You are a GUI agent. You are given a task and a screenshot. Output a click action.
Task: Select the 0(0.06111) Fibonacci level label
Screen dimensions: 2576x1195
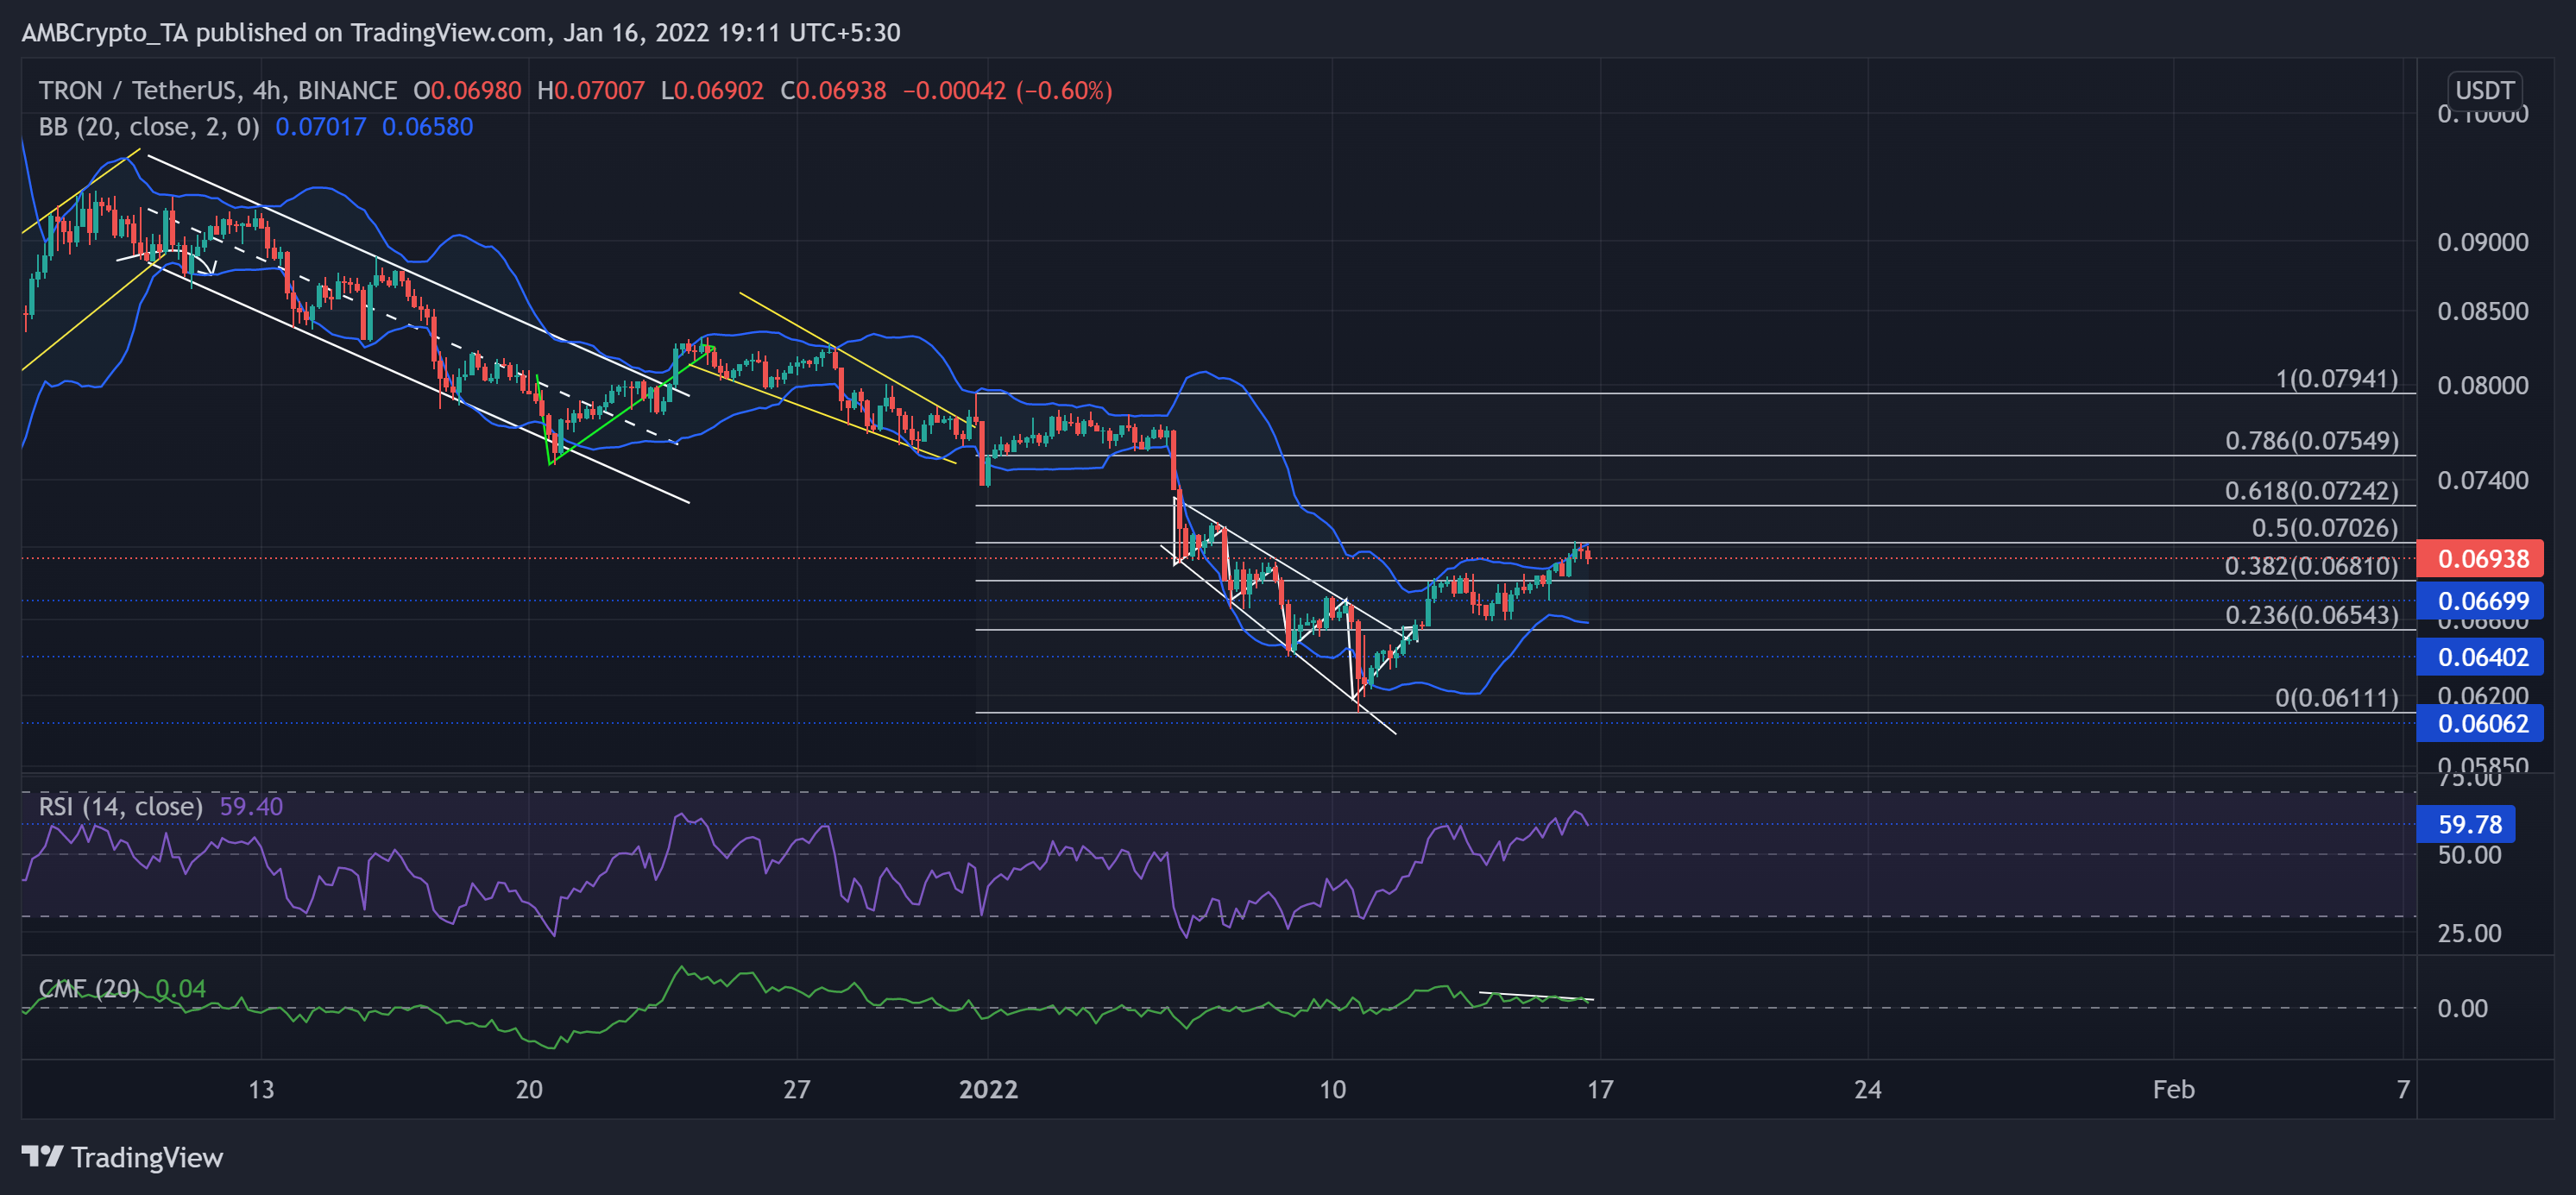(2336, 698)
